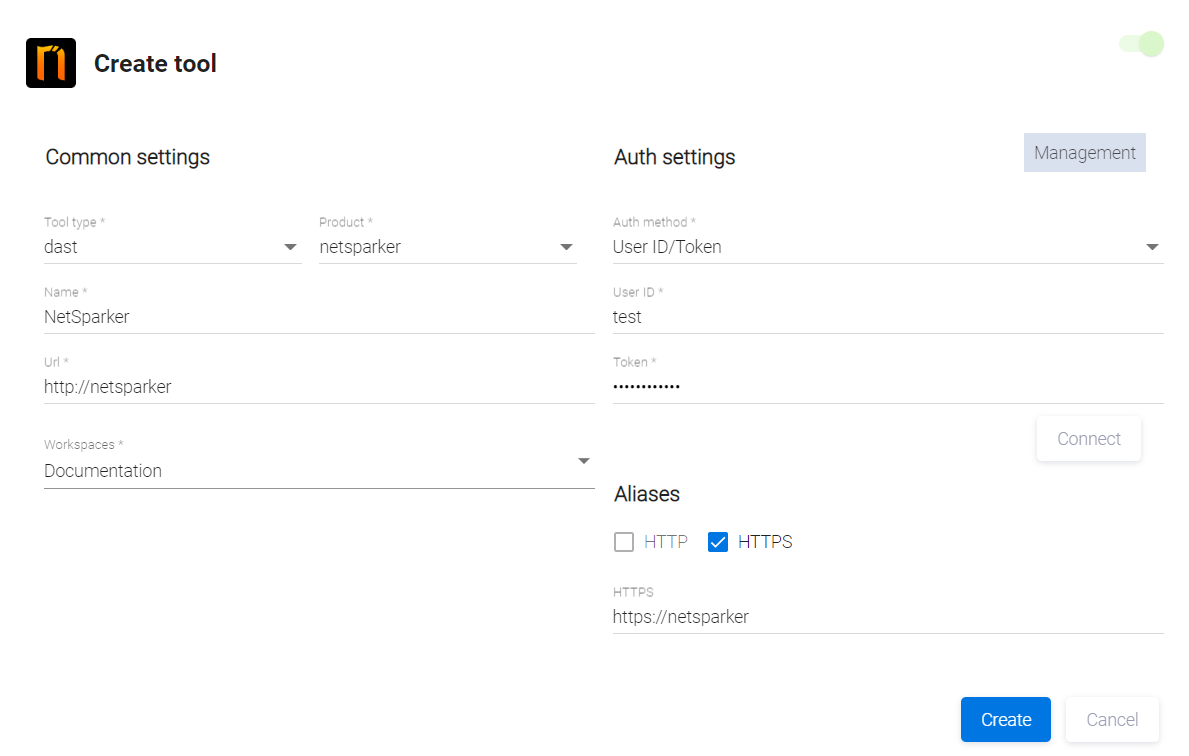Open the Auth method dropdown
This screenshot has width=1189, height=756.
pos(887,247)
